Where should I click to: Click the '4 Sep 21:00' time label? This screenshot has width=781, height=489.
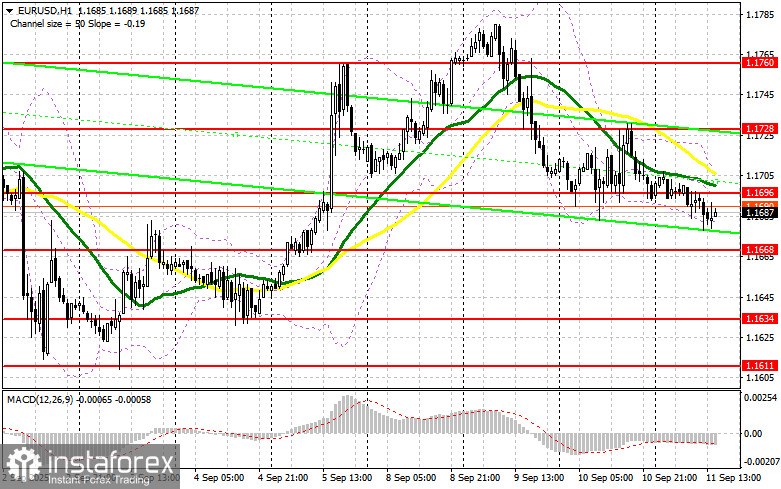tap(283, 478)
